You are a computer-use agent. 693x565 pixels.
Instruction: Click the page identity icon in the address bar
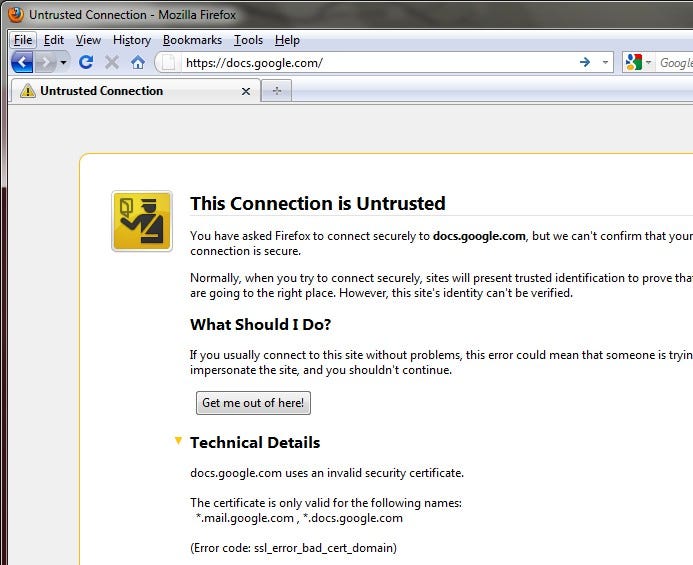168,62
